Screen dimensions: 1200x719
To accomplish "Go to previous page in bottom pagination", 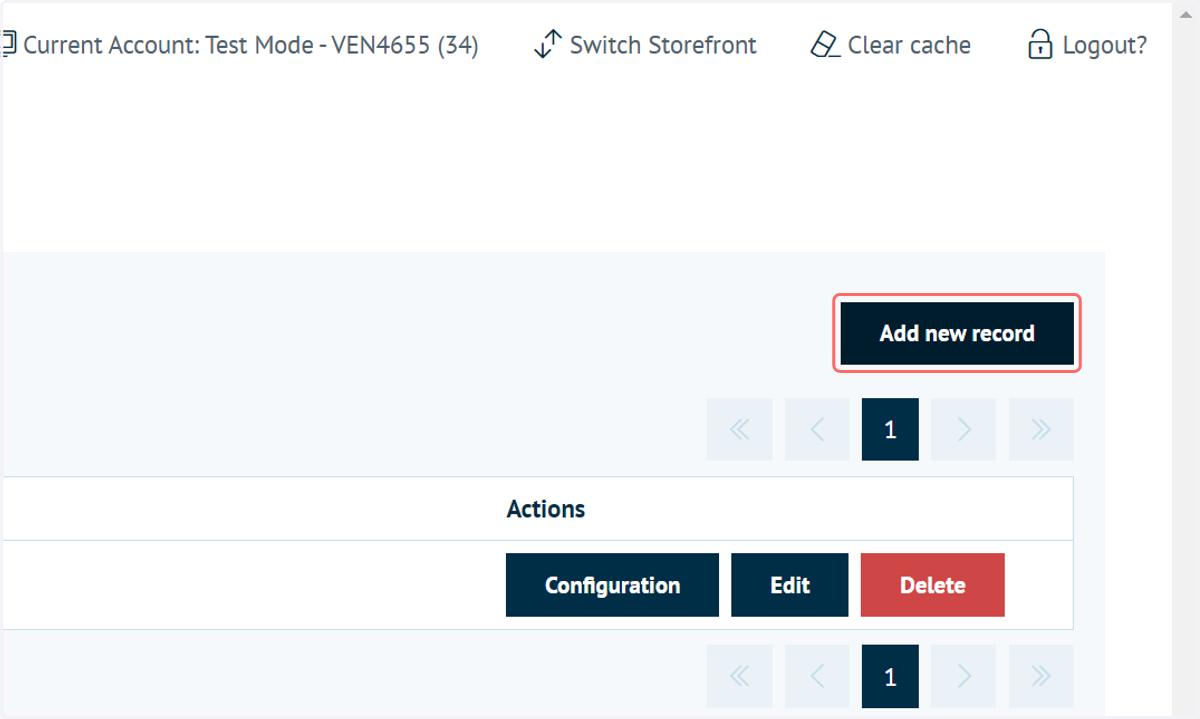I will (x=817, y=677).
